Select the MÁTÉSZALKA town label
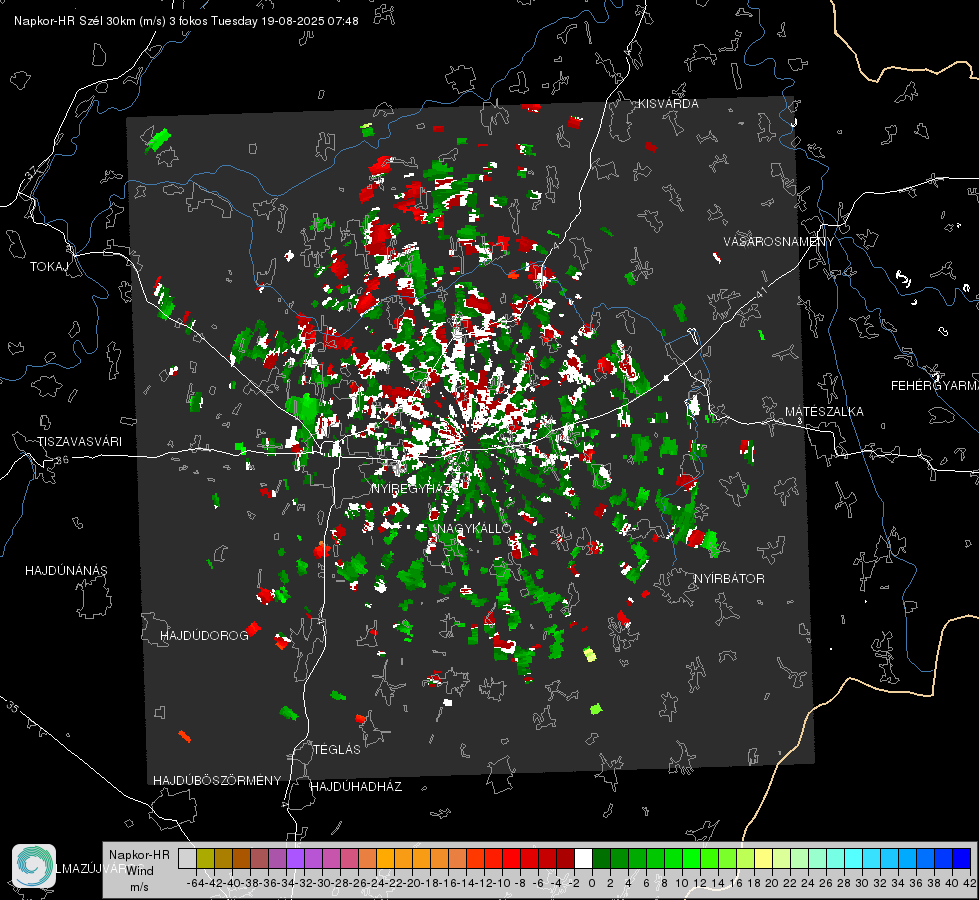This screenshot has width=979, height=900. (x=824, y=412)
